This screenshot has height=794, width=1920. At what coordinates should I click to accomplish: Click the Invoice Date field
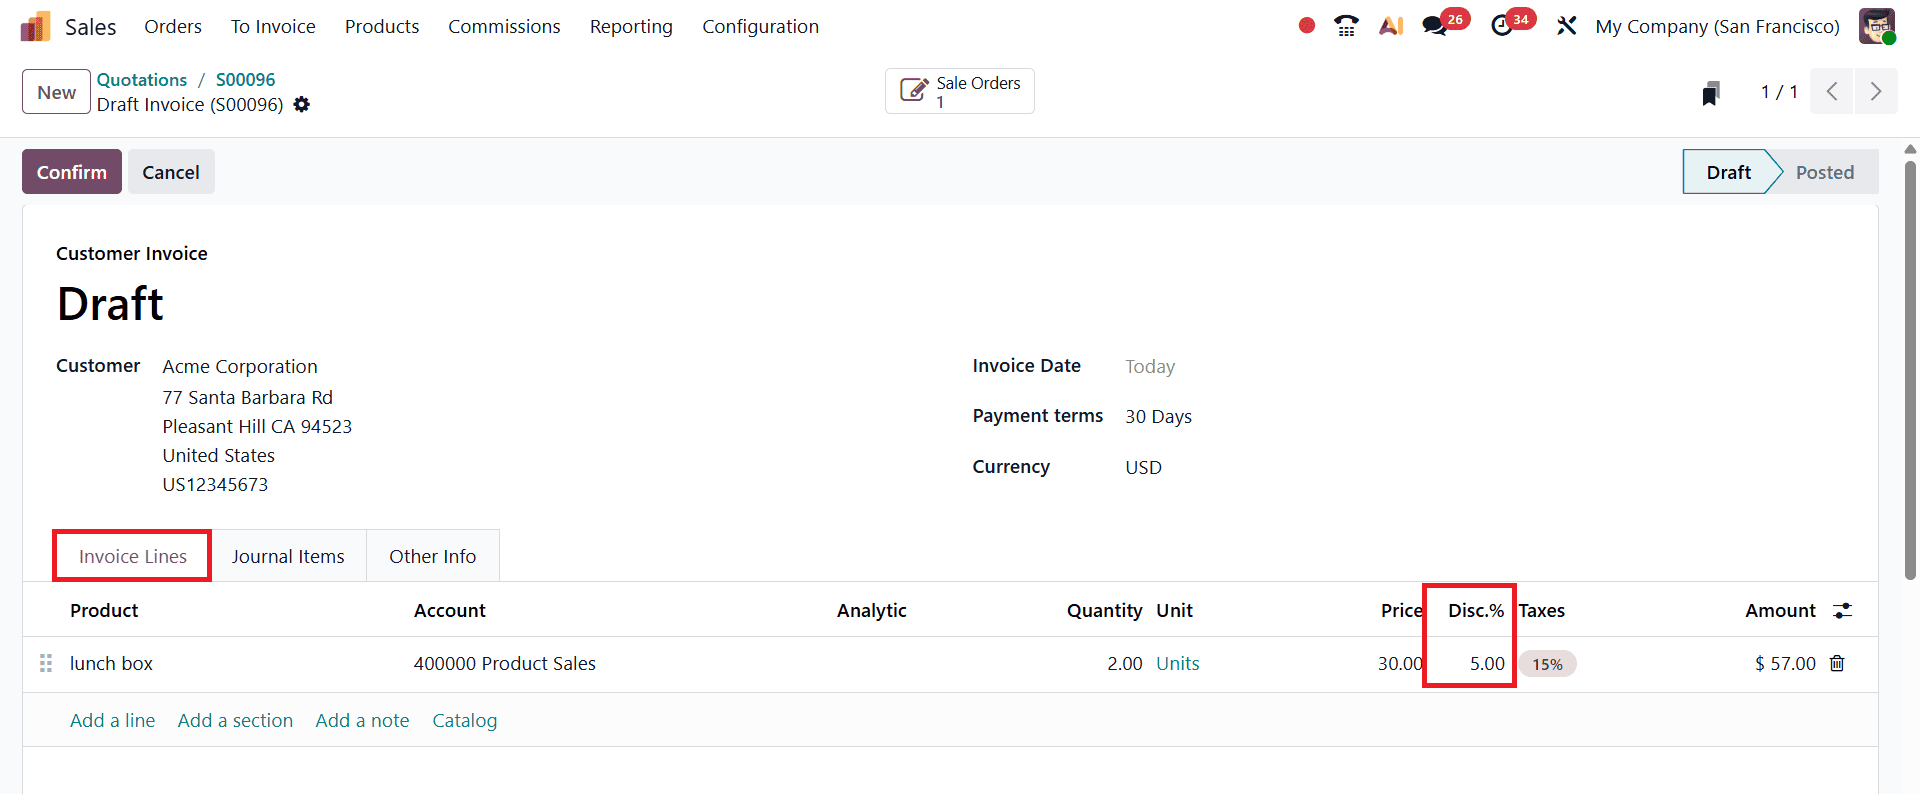pyautogui.click(x=1150, y=366)
